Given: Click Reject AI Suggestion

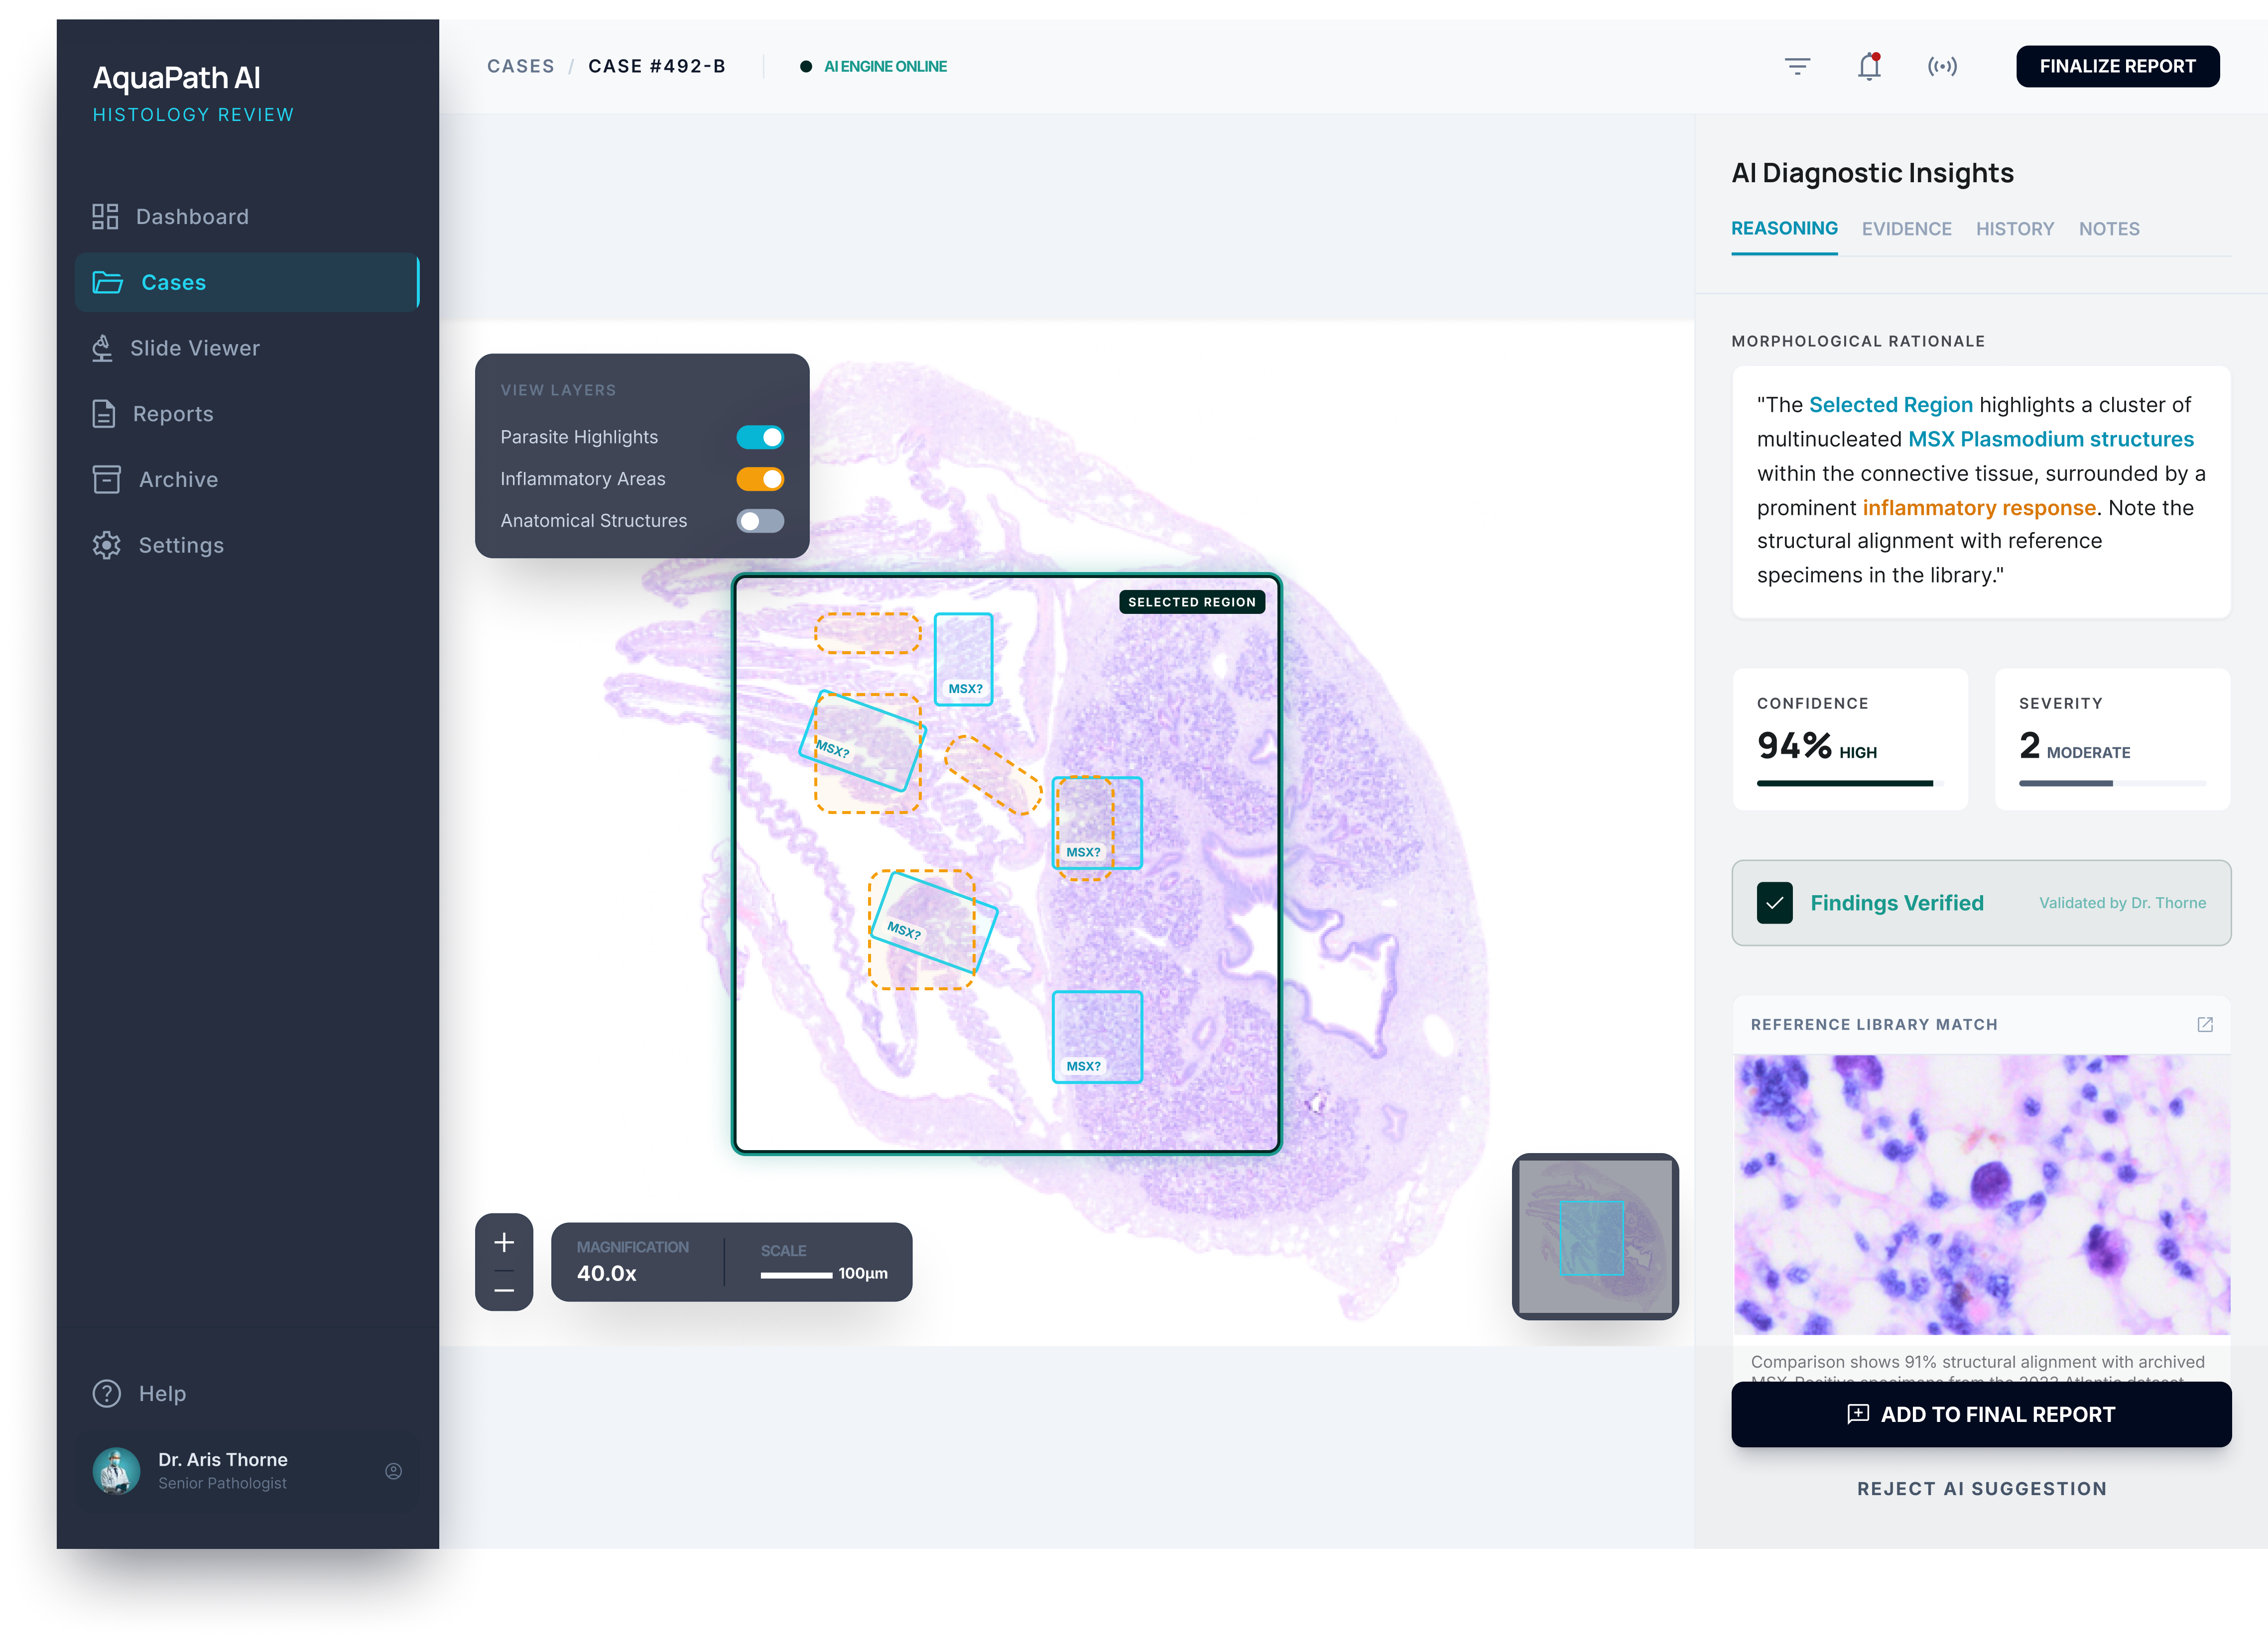Looking at the screenshot, I should (1981, 1488).
